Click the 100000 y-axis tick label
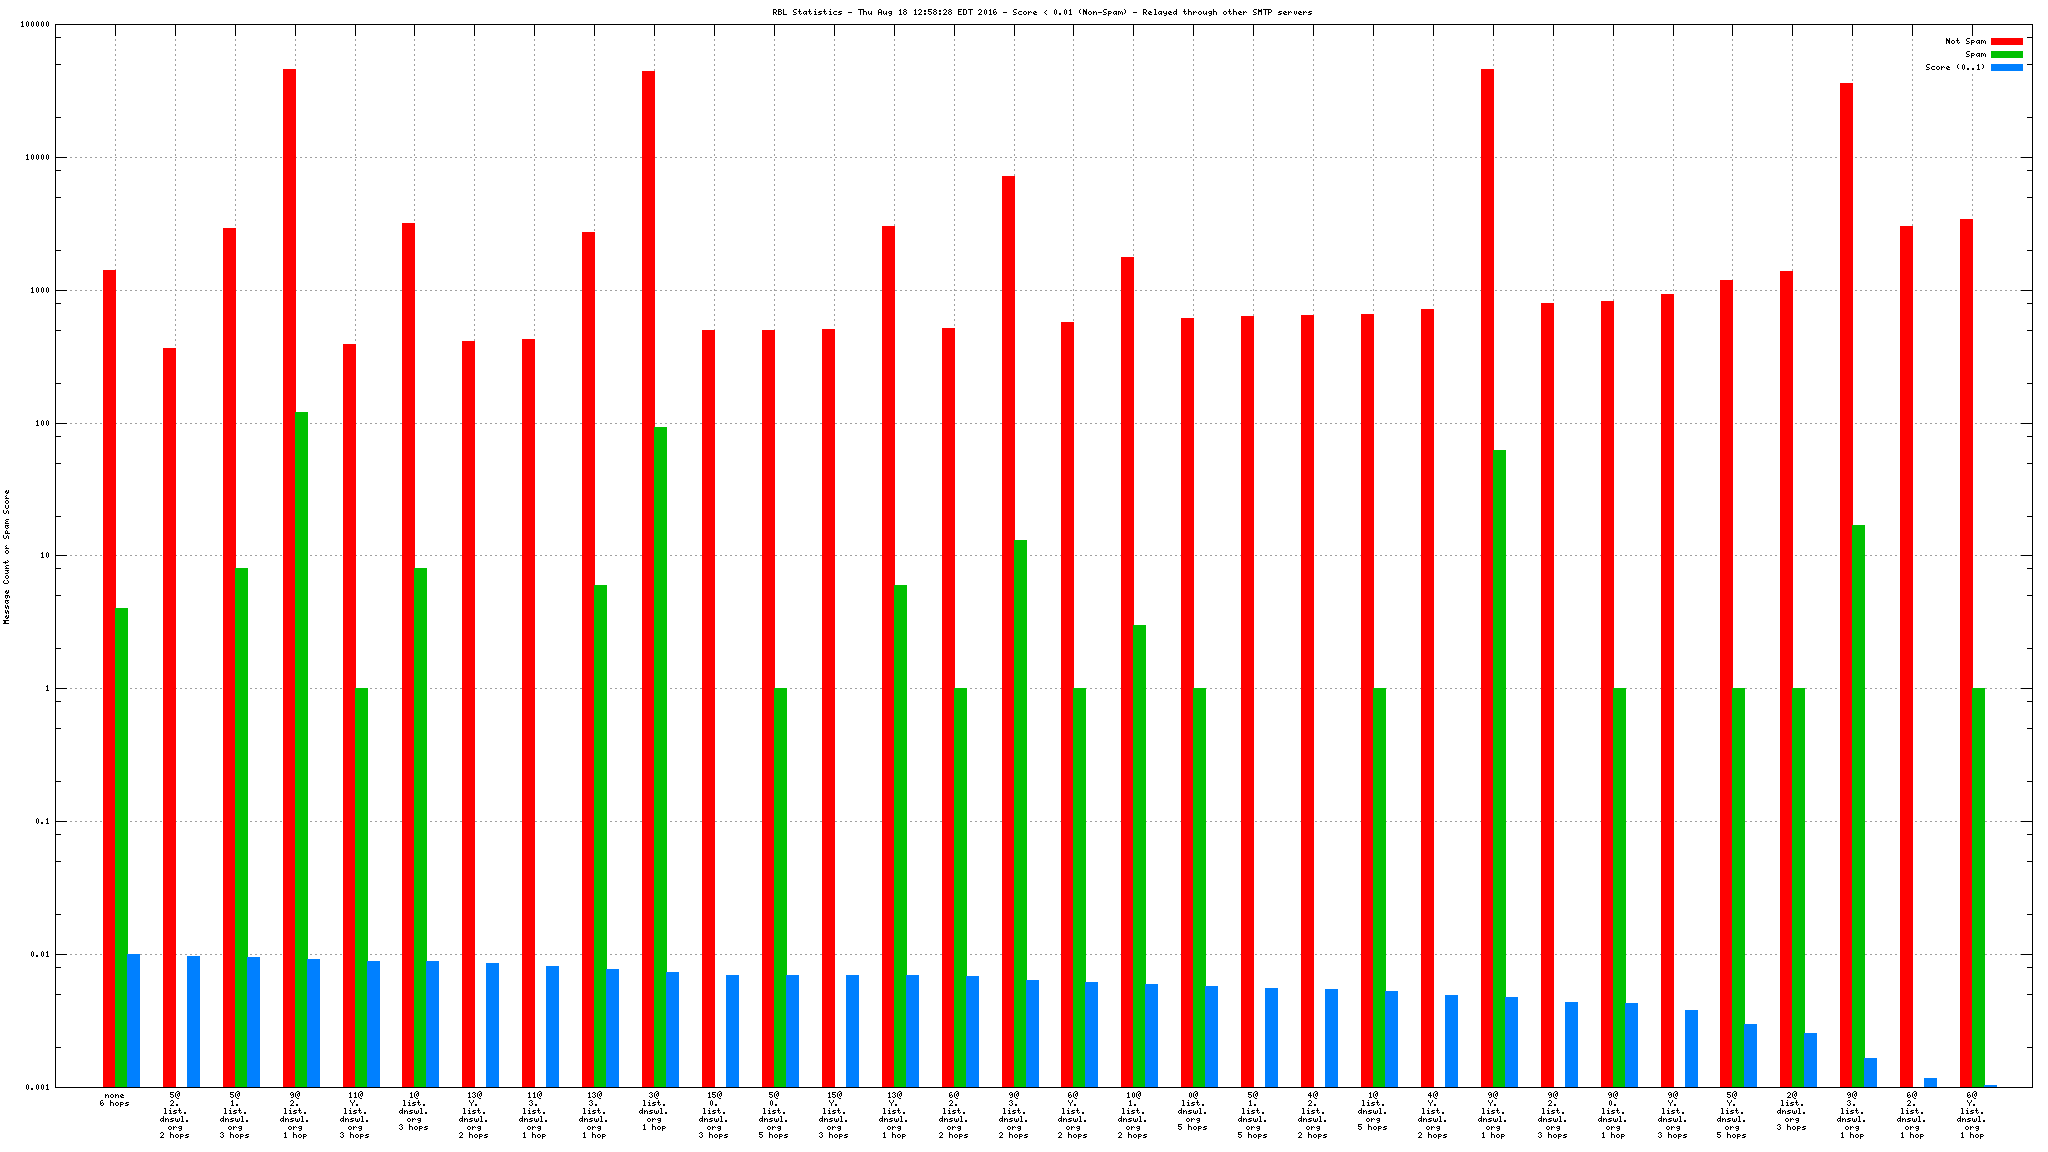The height and width of the screenshot is (1152, 2048). [x=34, y=25]
